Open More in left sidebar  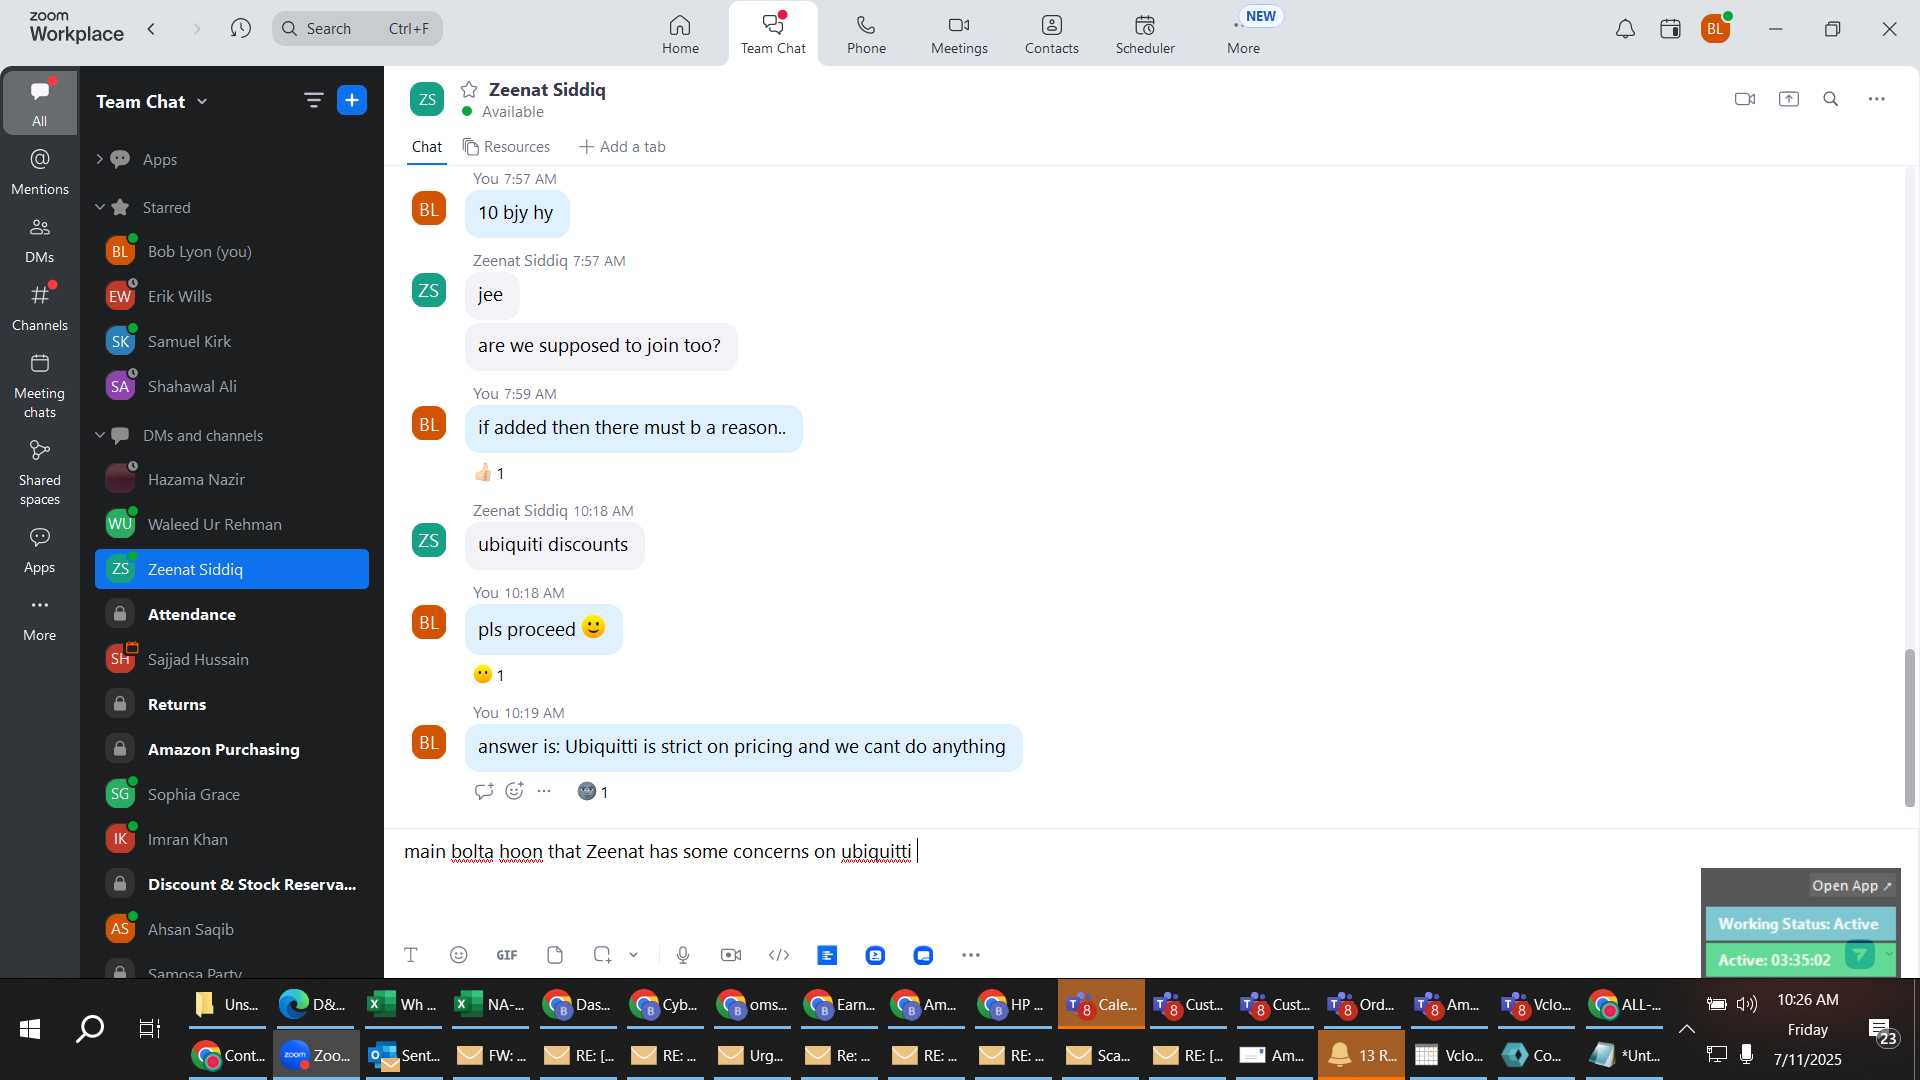click(40, 618)
